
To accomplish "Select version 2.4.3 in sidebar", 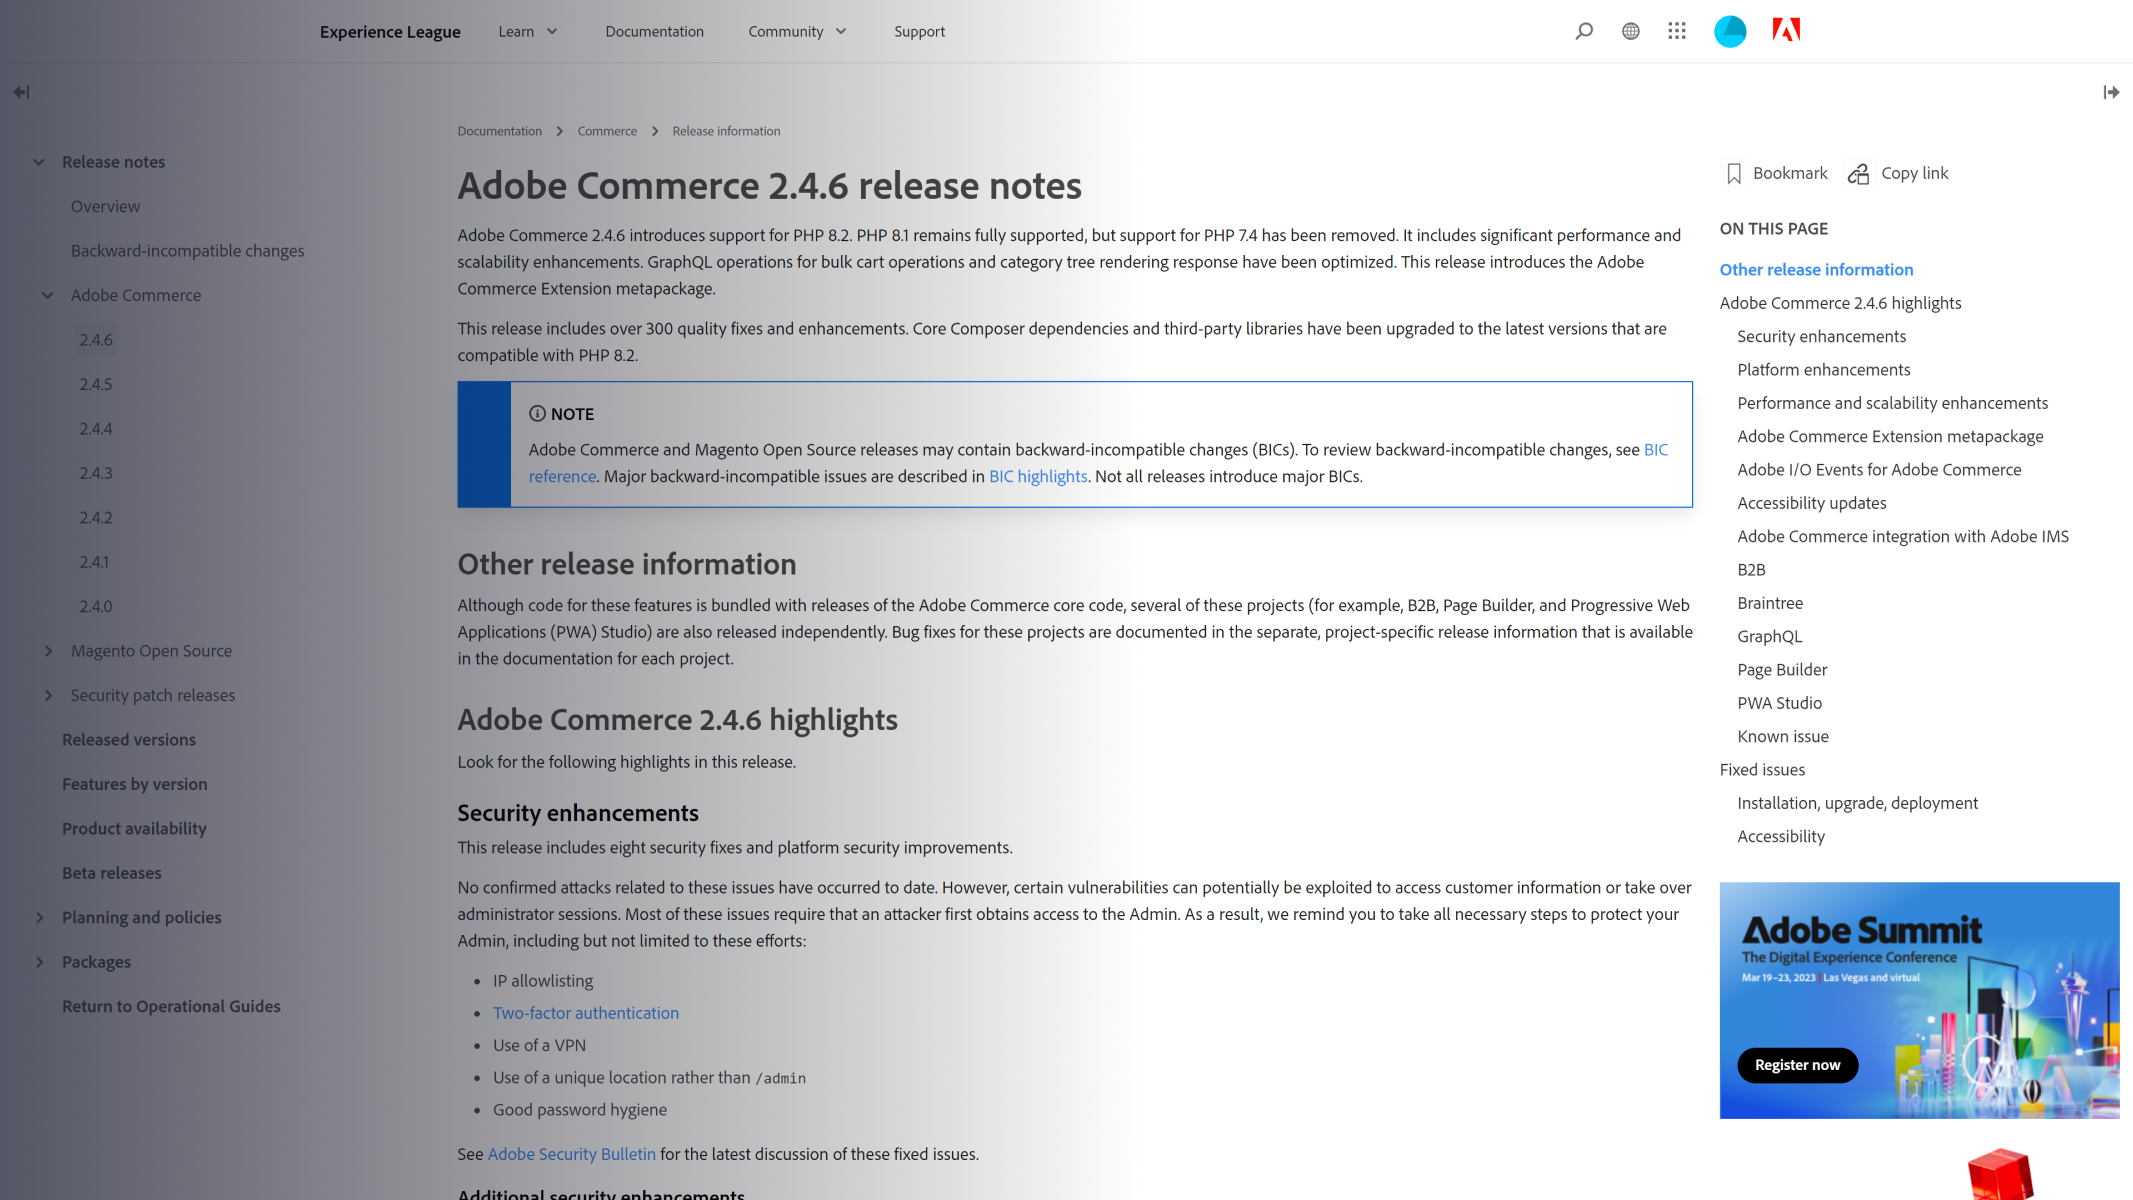I will 96,473.
